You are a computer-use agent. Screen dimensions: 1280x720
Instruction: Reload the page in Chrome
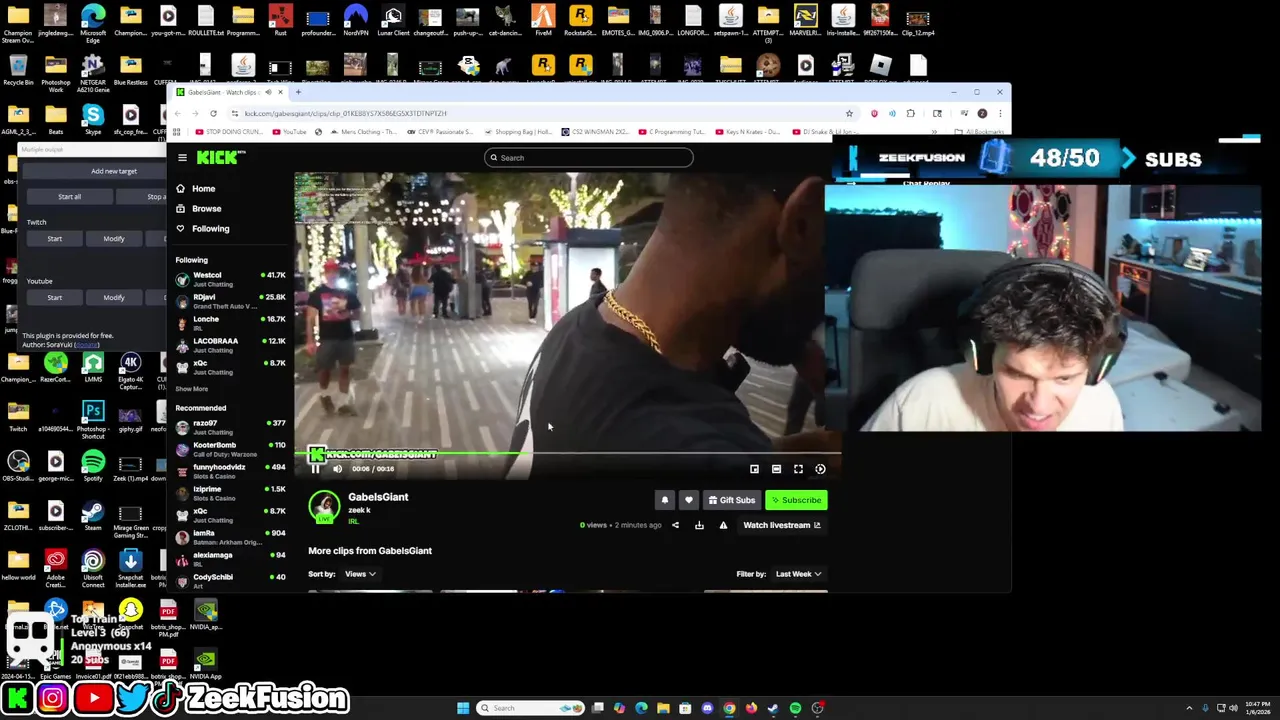pyautogui.click(x=213, y=113)
